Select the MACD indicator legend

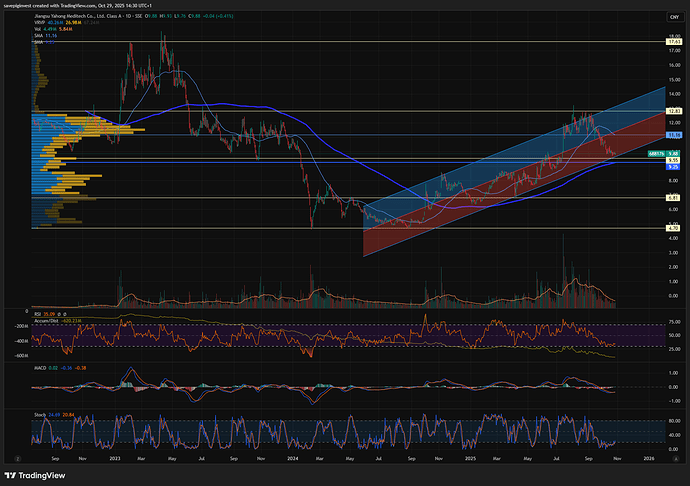38,368
